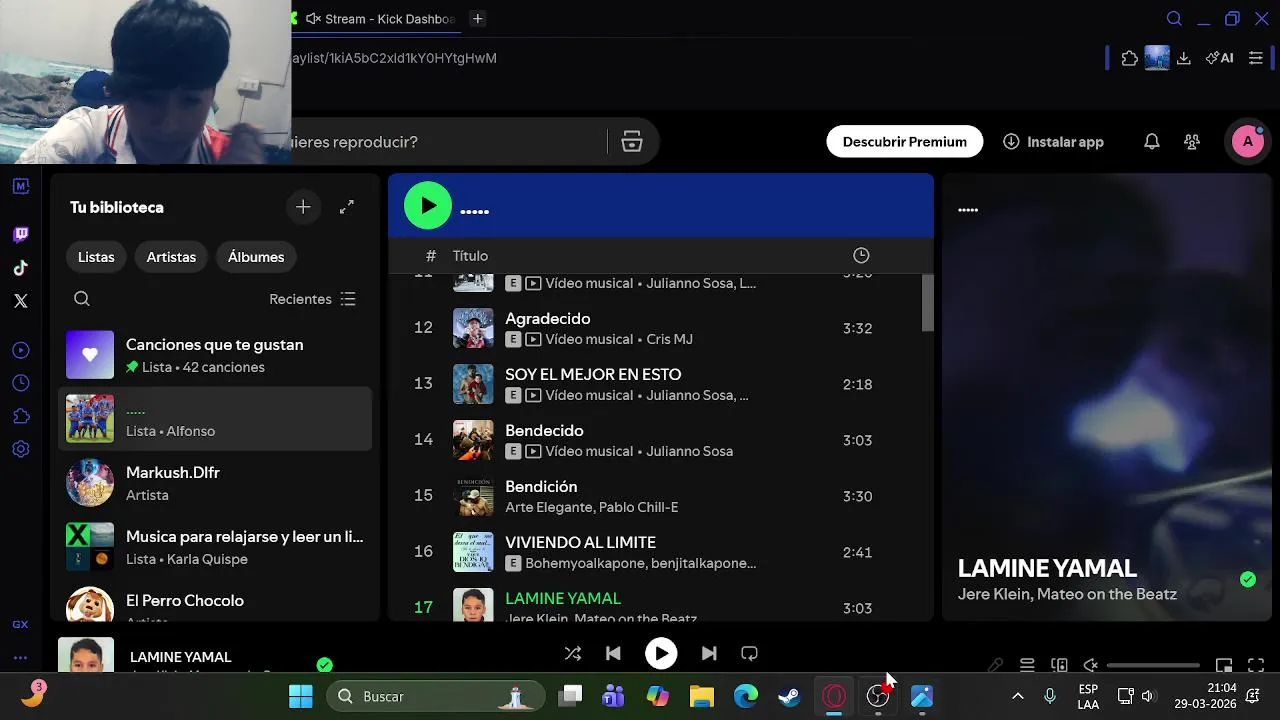Play the playlist with green button
Image resolution: width=1280 pixels, height=720 pixels.
(x=428, y=206)
